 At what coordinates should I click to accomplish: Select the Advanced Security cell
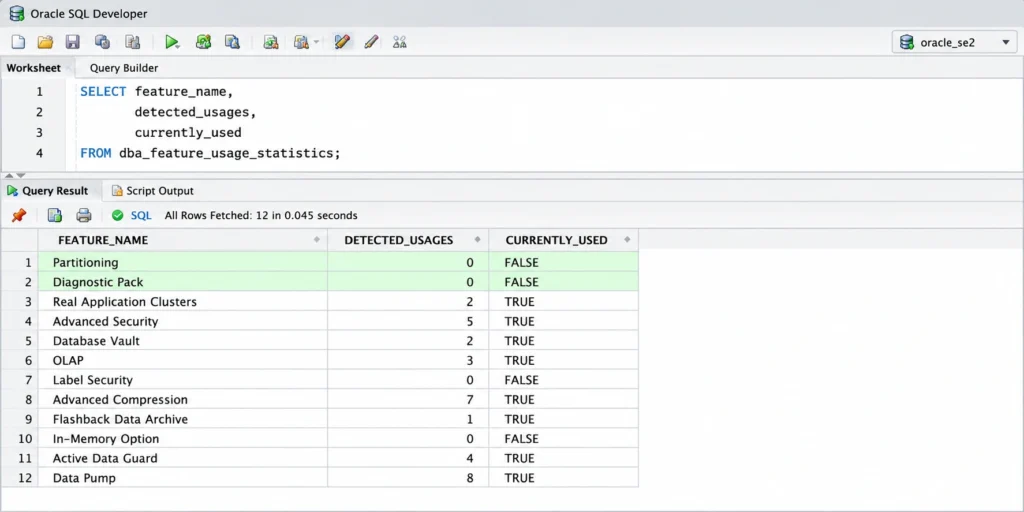(183, 321)
